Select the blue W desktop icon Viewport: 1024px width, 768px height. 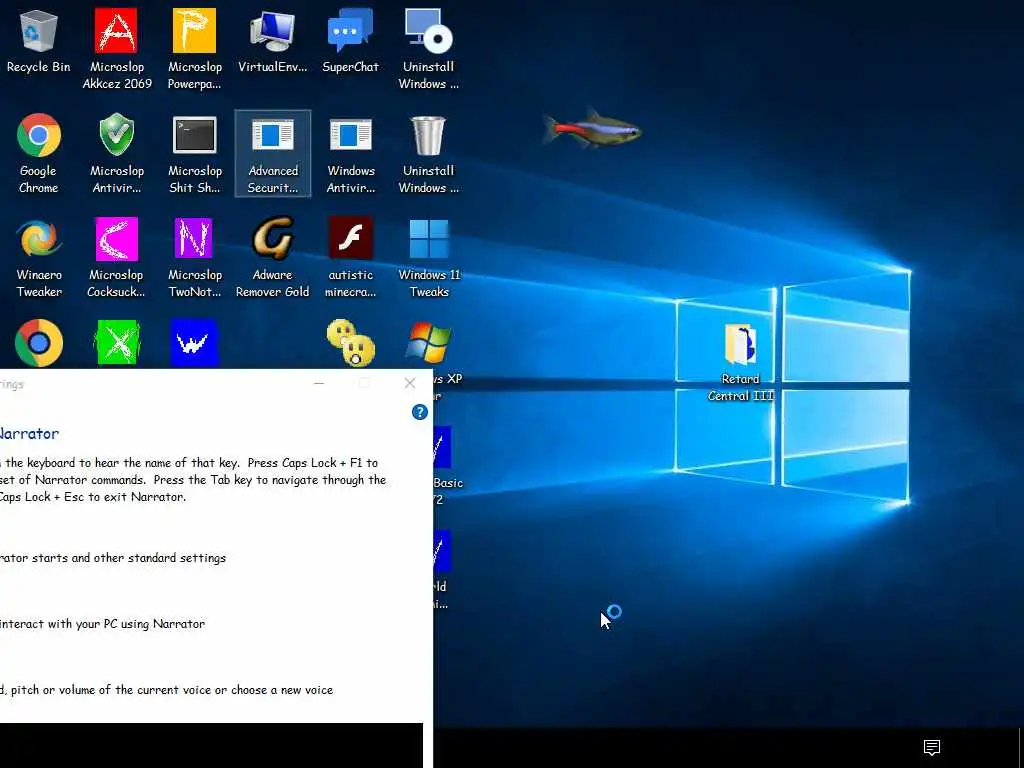(194, 342)
